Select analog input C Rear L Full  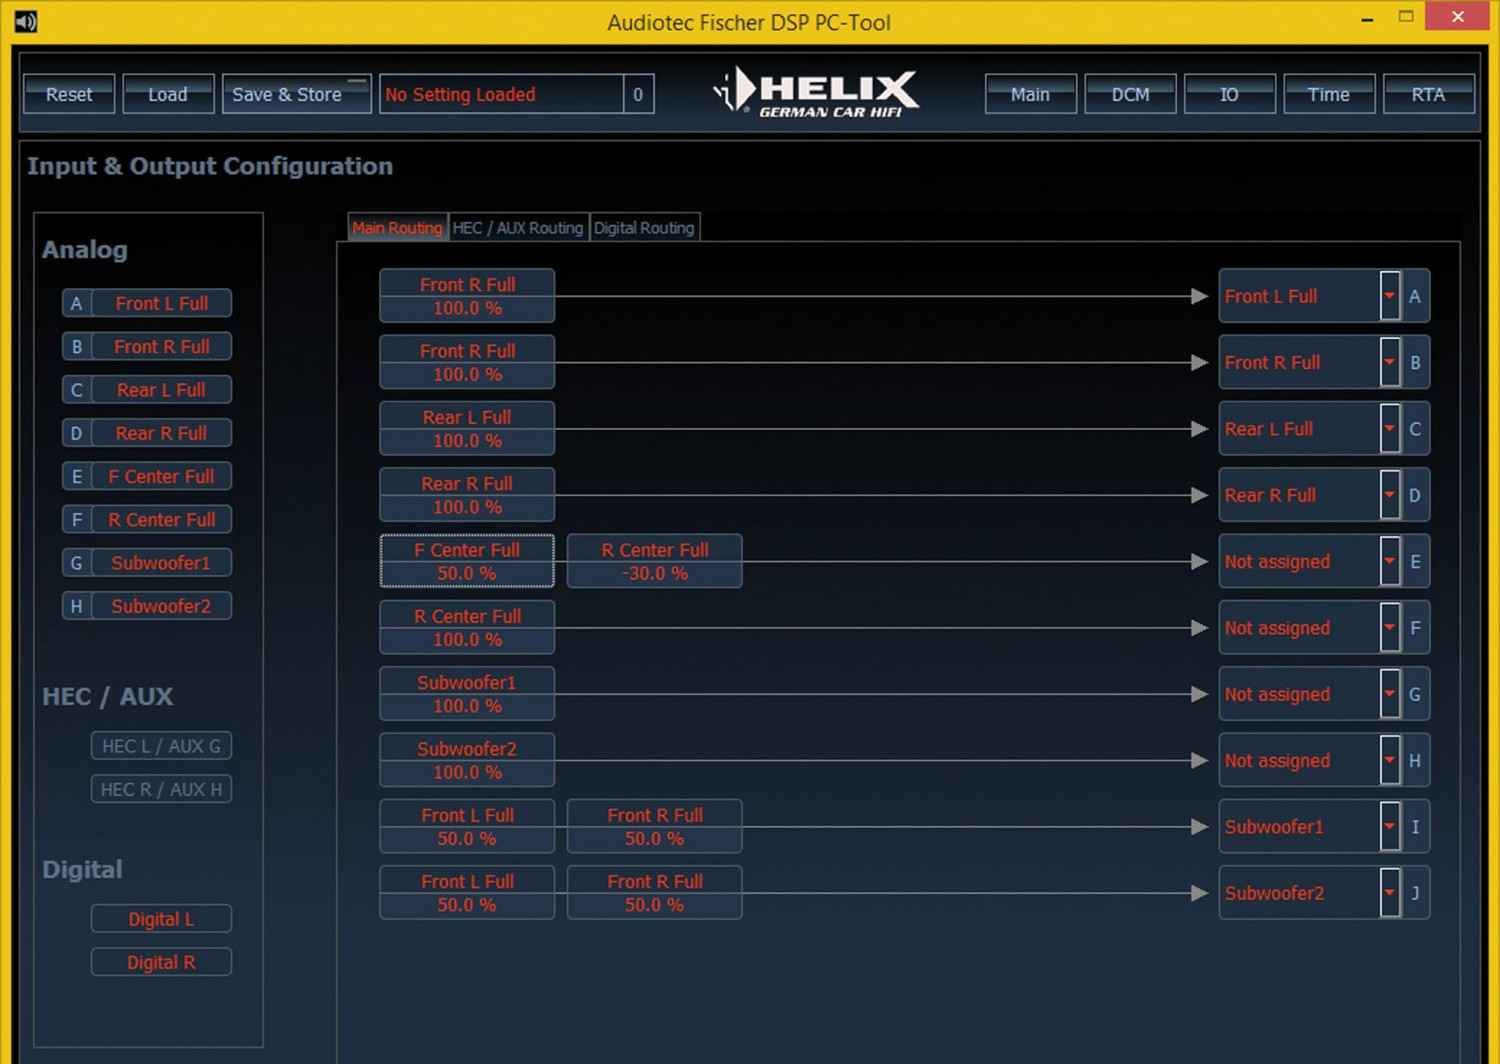(147, 390)
